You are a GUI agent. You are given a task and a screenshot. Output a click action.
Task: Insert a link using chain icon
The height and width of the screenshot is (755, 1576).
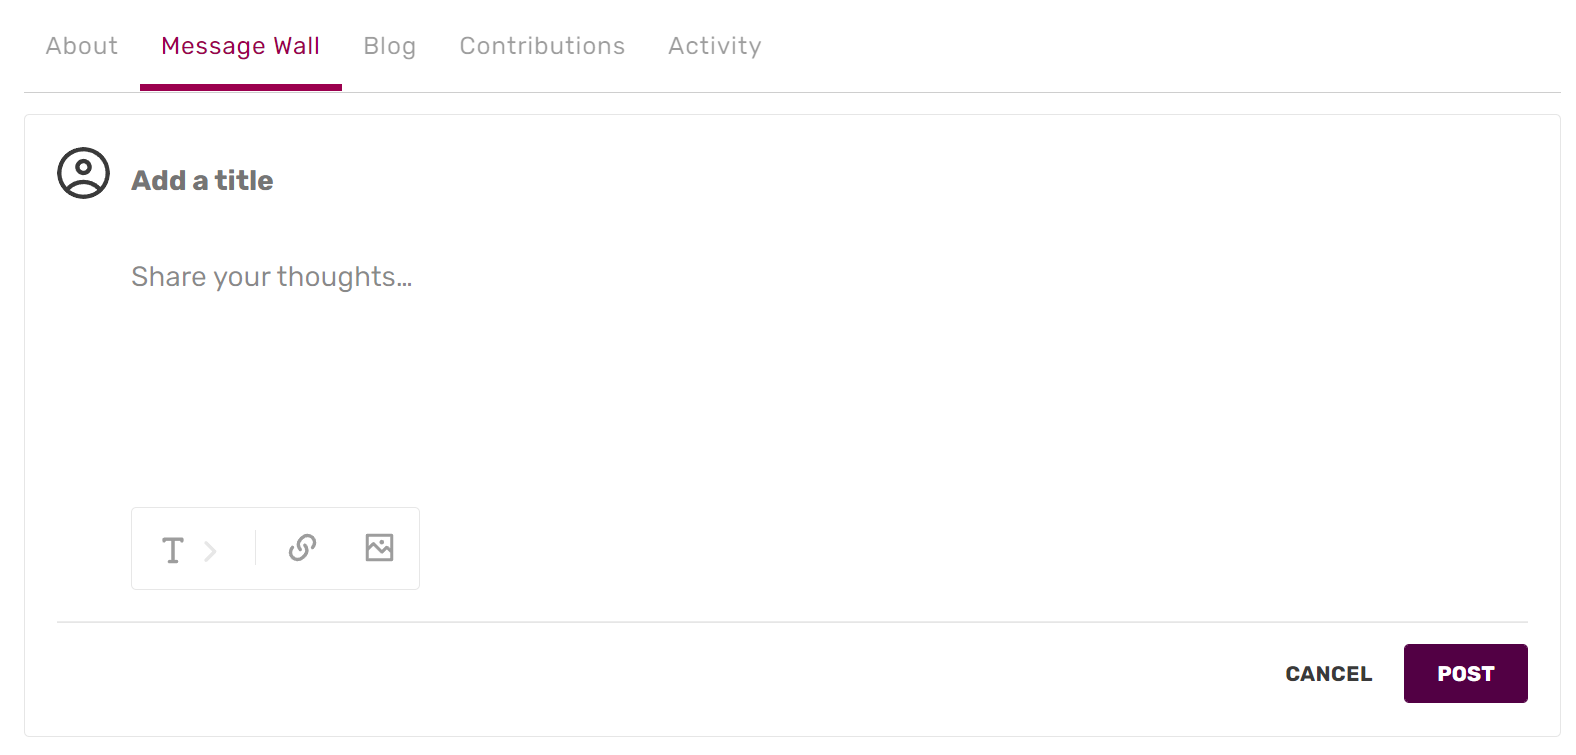pyautogui.click(x=302, y=548)
